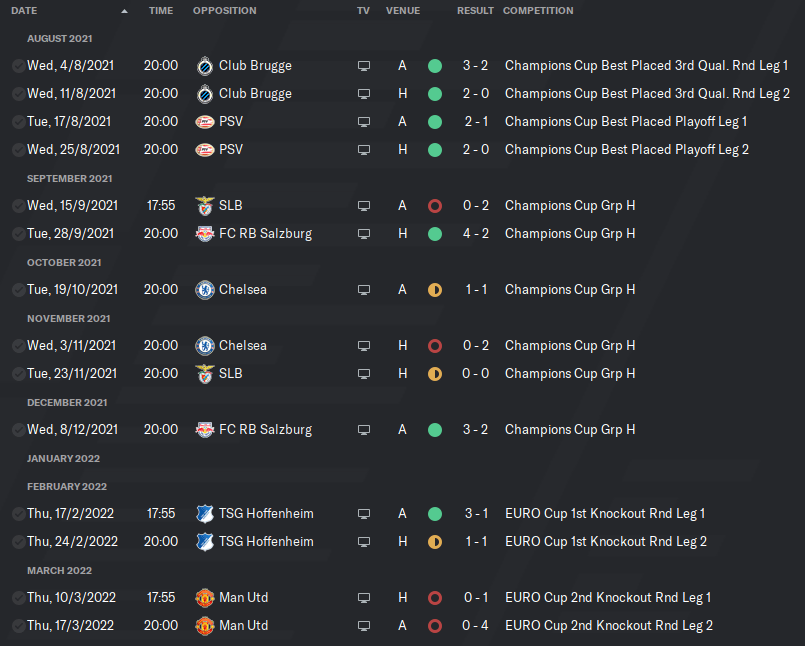Screen dimensions: 805x646
Task: Toggle the tick circle beside Thu, 24/2/2022
Action: [19, 542]
